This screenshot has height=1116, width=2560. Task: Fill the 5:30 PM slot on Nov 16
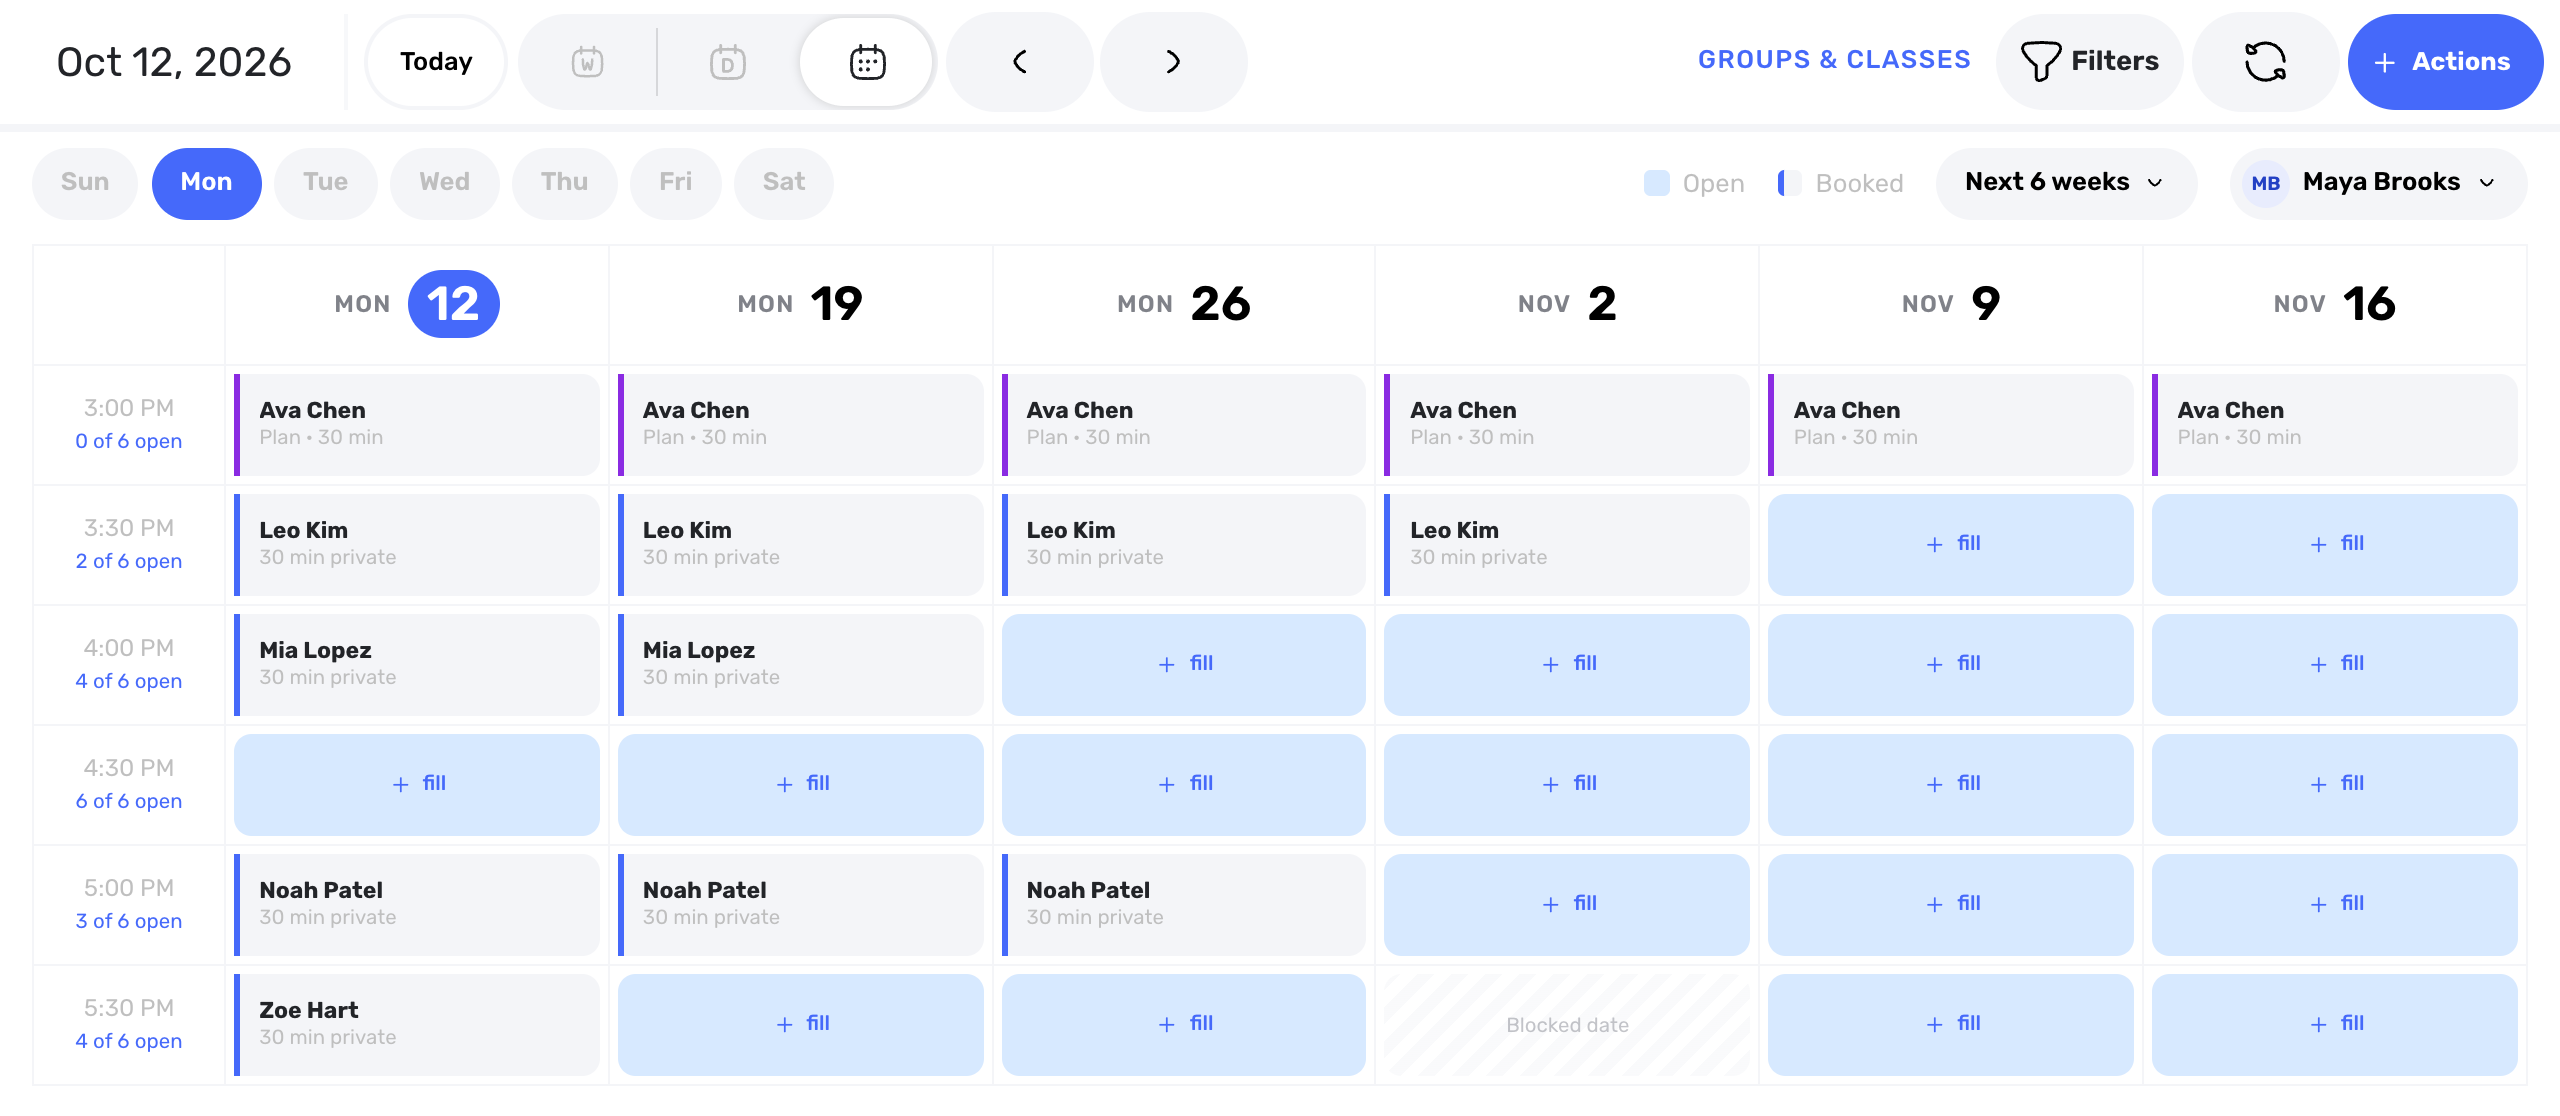pyautogui.click(x=2335, y=1025)
